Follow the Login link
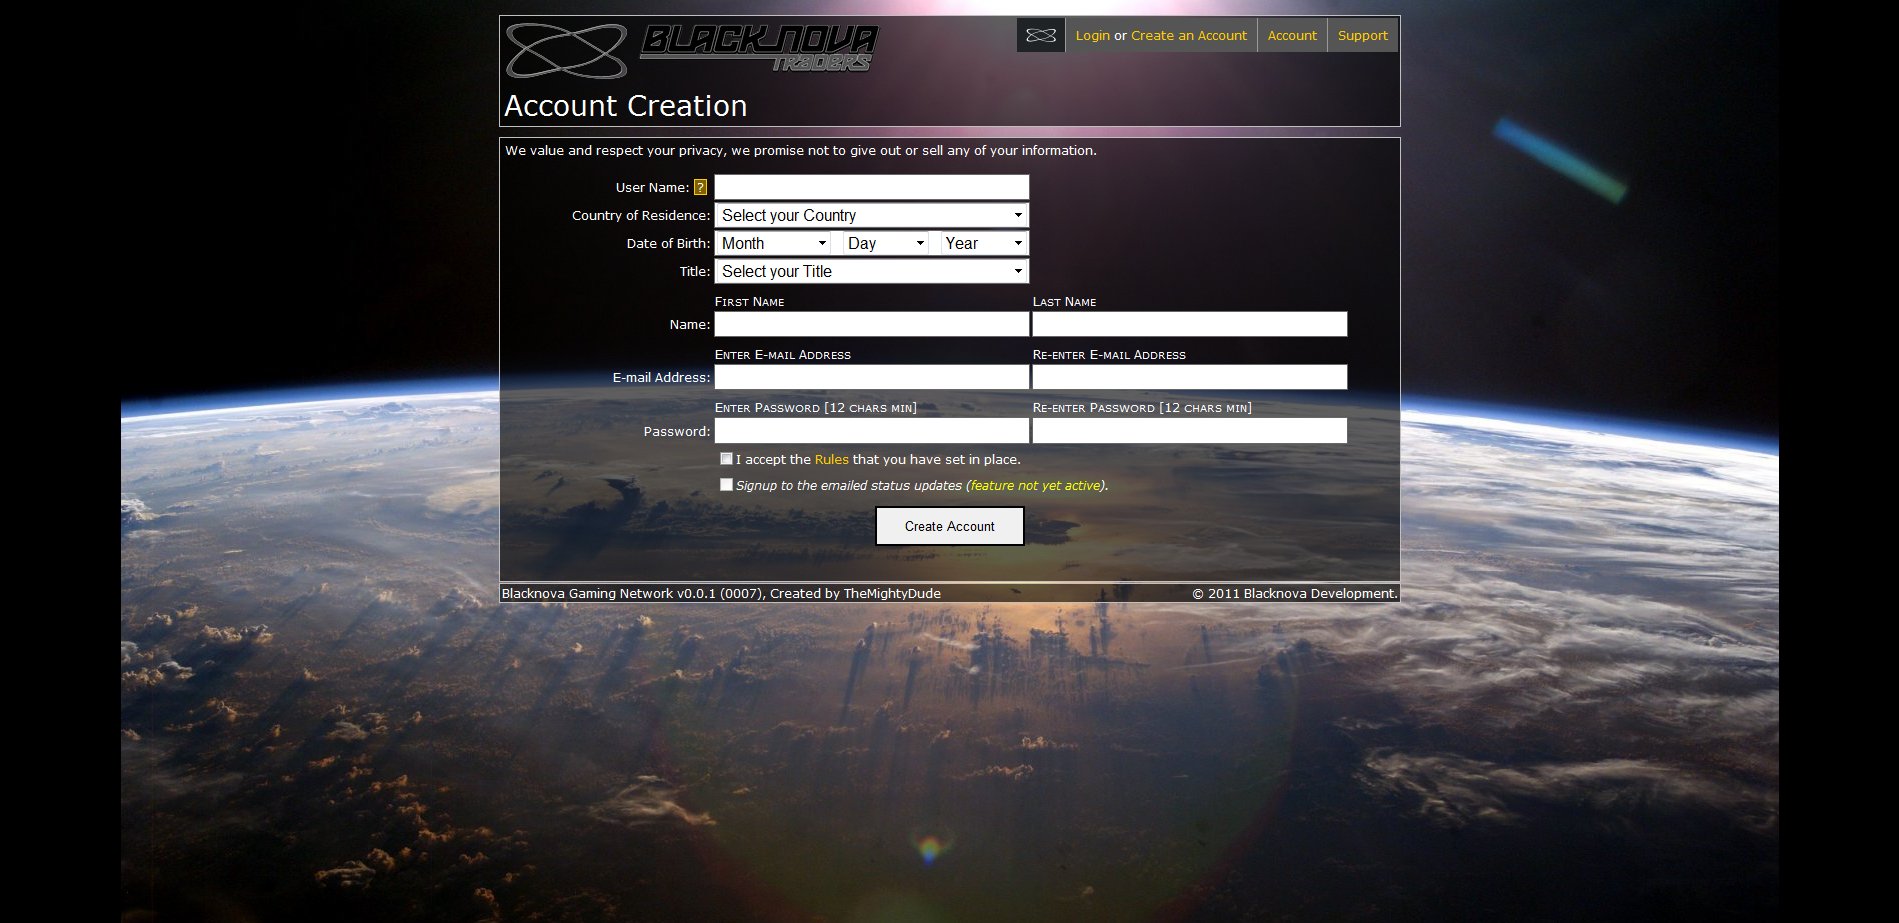 pyautogui.click(x=1092, y=35)
